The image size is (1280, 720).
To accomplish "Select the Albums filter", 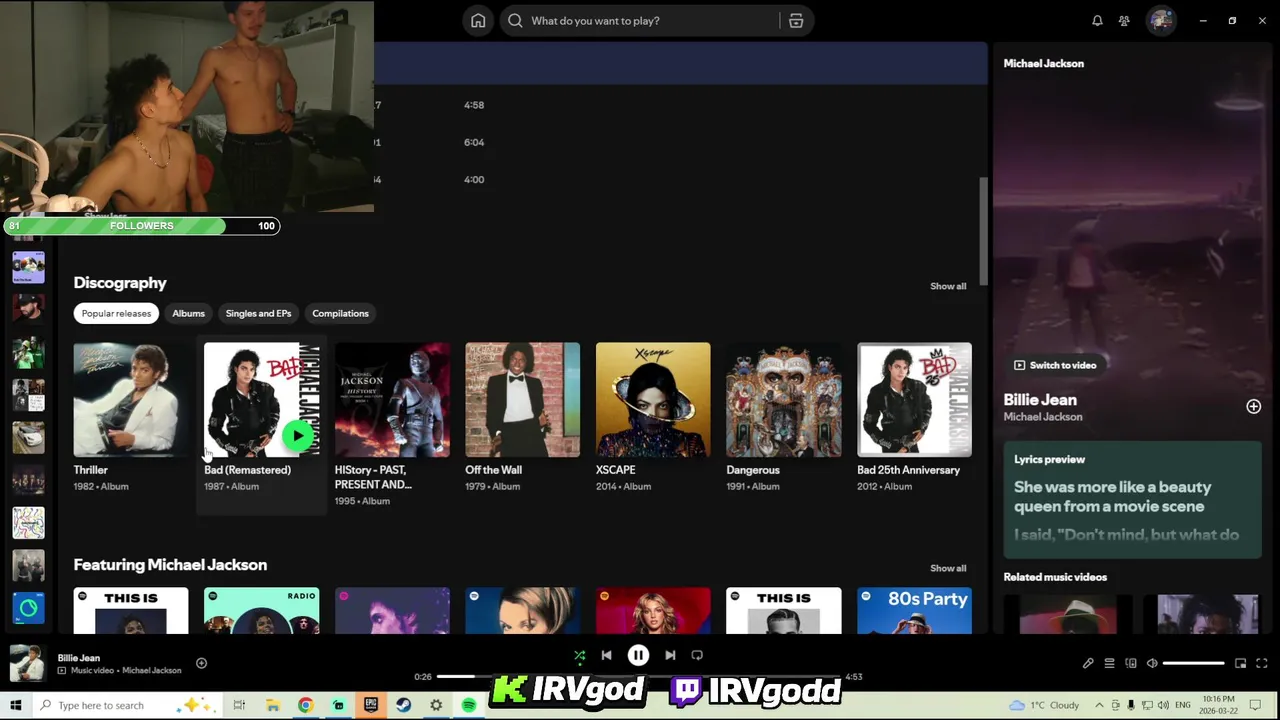I will [x=188, y=314].
